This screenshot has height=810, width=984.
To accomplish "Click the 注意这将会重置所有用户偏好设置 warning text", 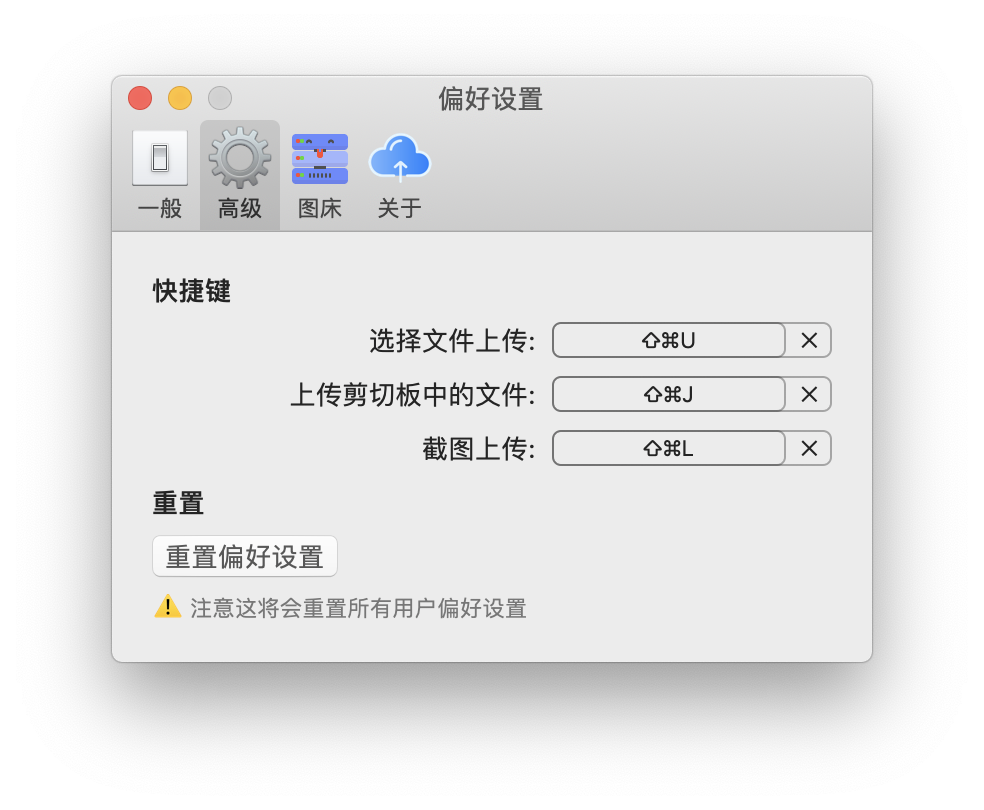I will point(358,608).
